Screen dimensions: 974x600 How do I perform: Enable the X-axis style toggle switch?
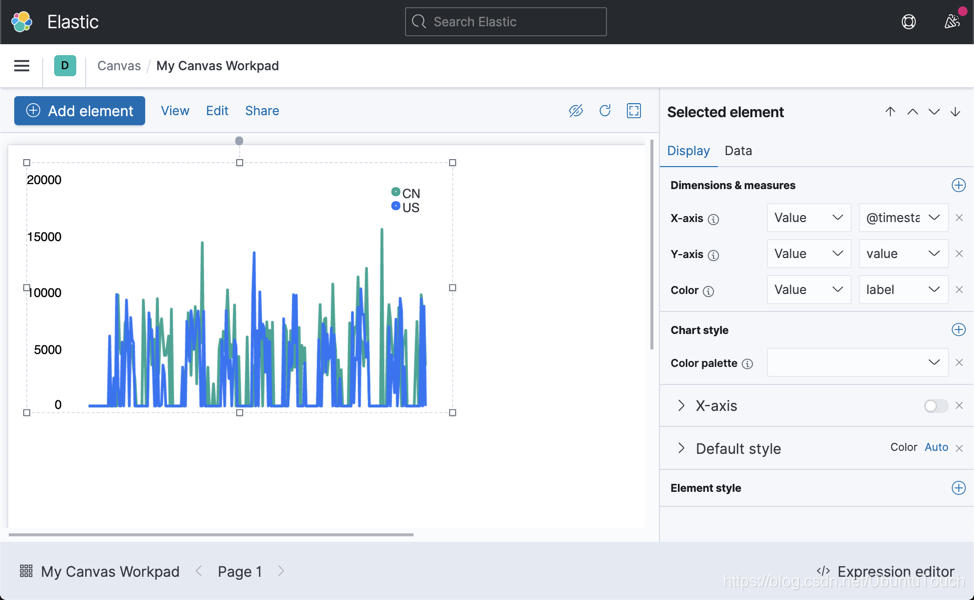coord(936,405)
